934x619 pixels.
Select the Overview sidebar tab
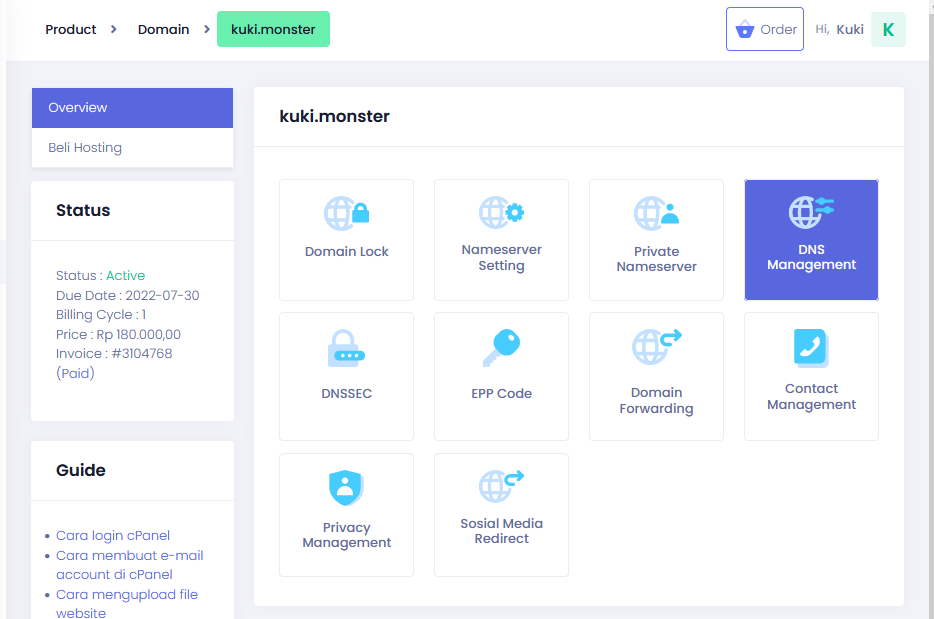click(x=132, y=108)
